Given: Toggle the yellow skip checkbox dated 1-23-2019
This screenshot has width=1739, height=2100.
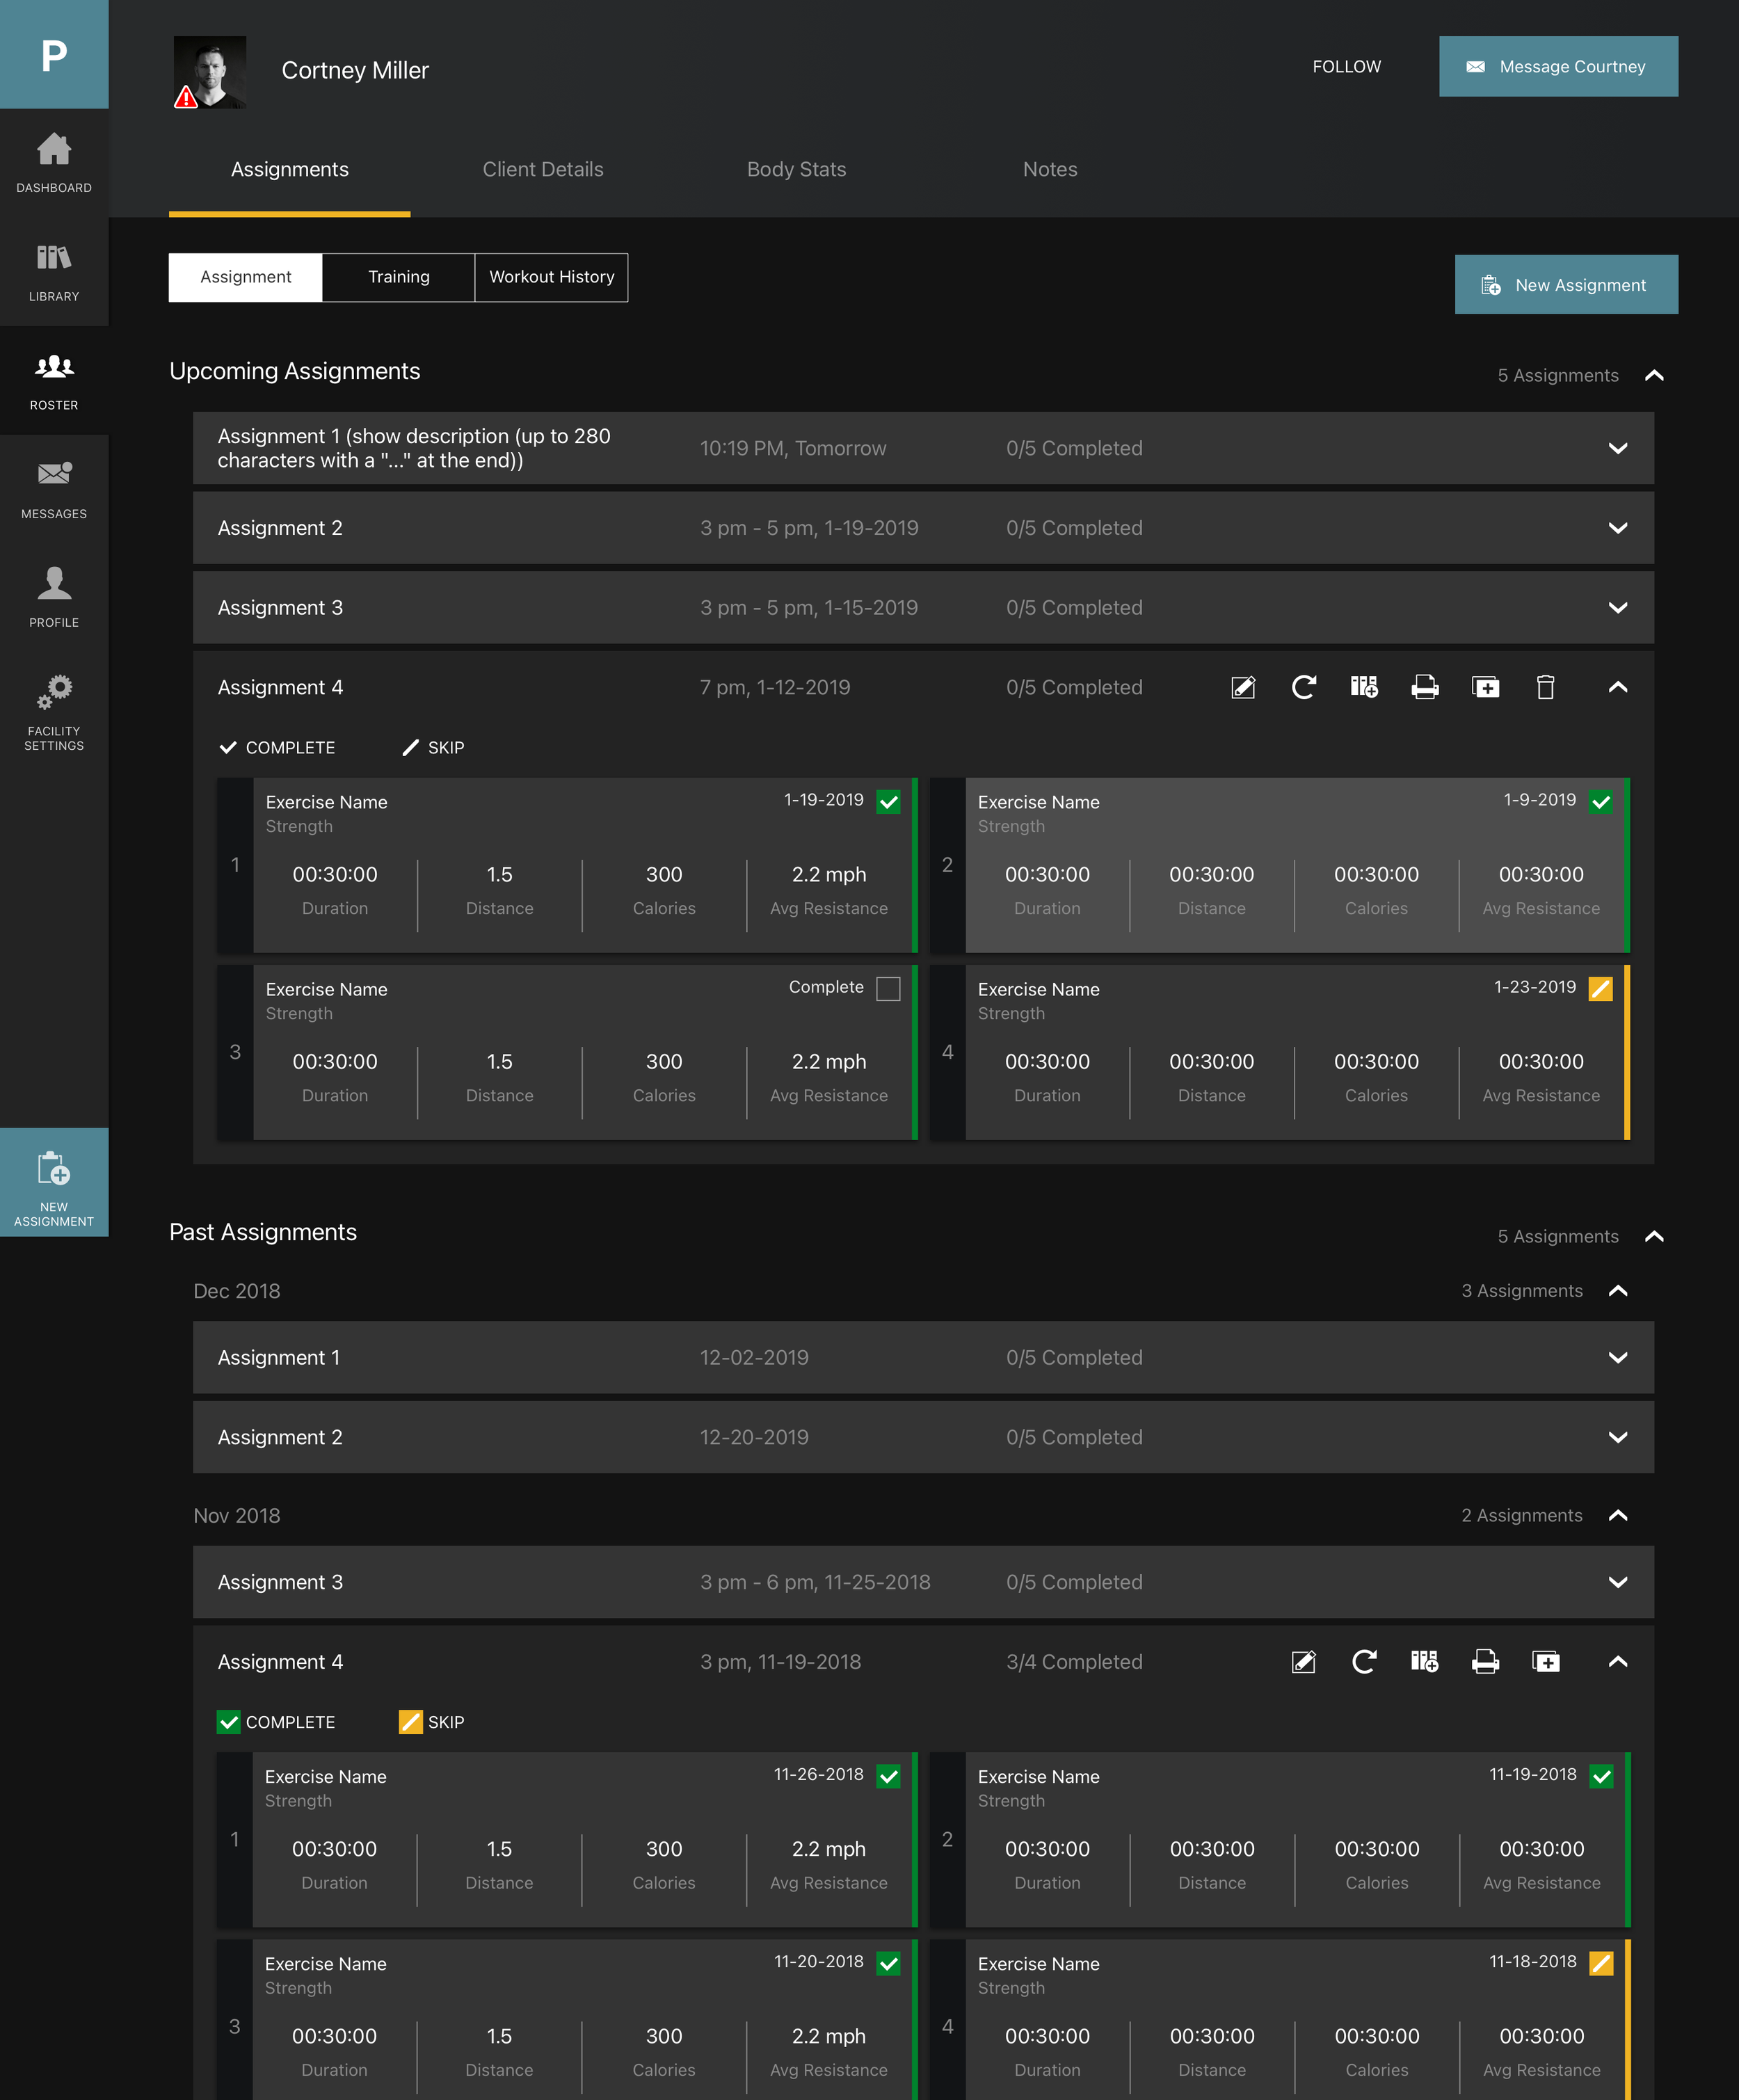Looking at the screenshot, I should pyautogui.click(x=1600, y=988).
